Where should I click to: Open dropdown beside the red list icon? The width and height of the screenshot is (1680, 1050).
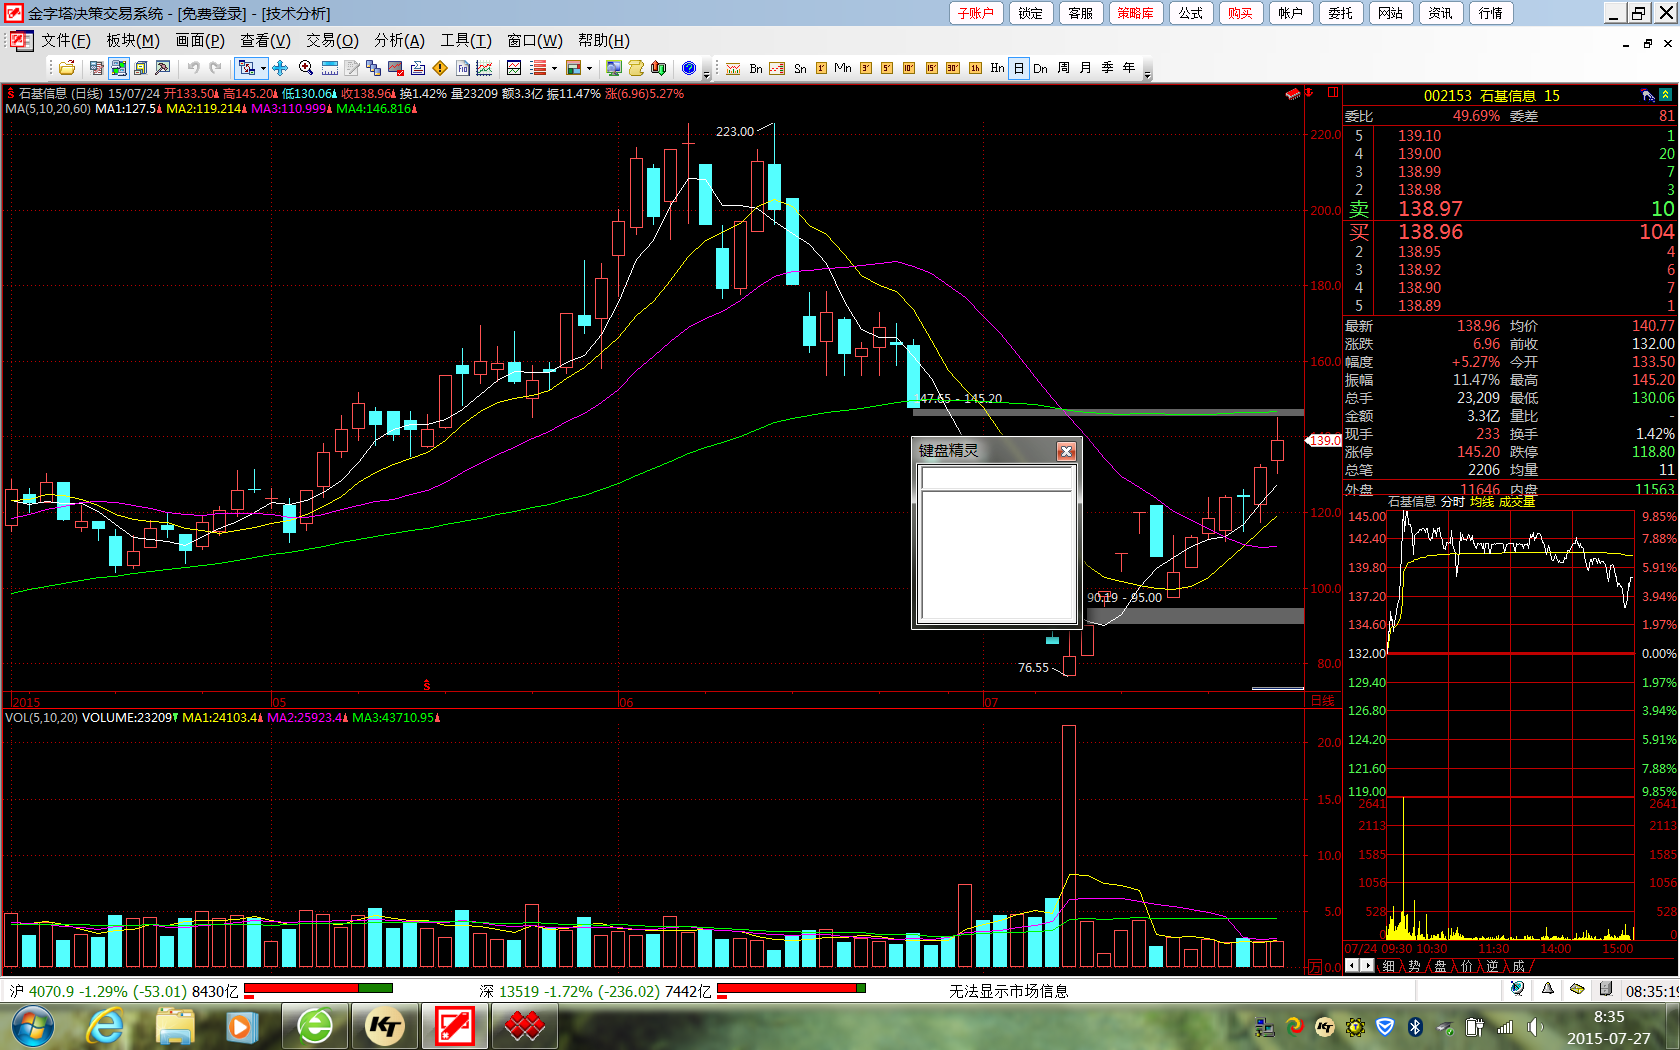point(554,68)
